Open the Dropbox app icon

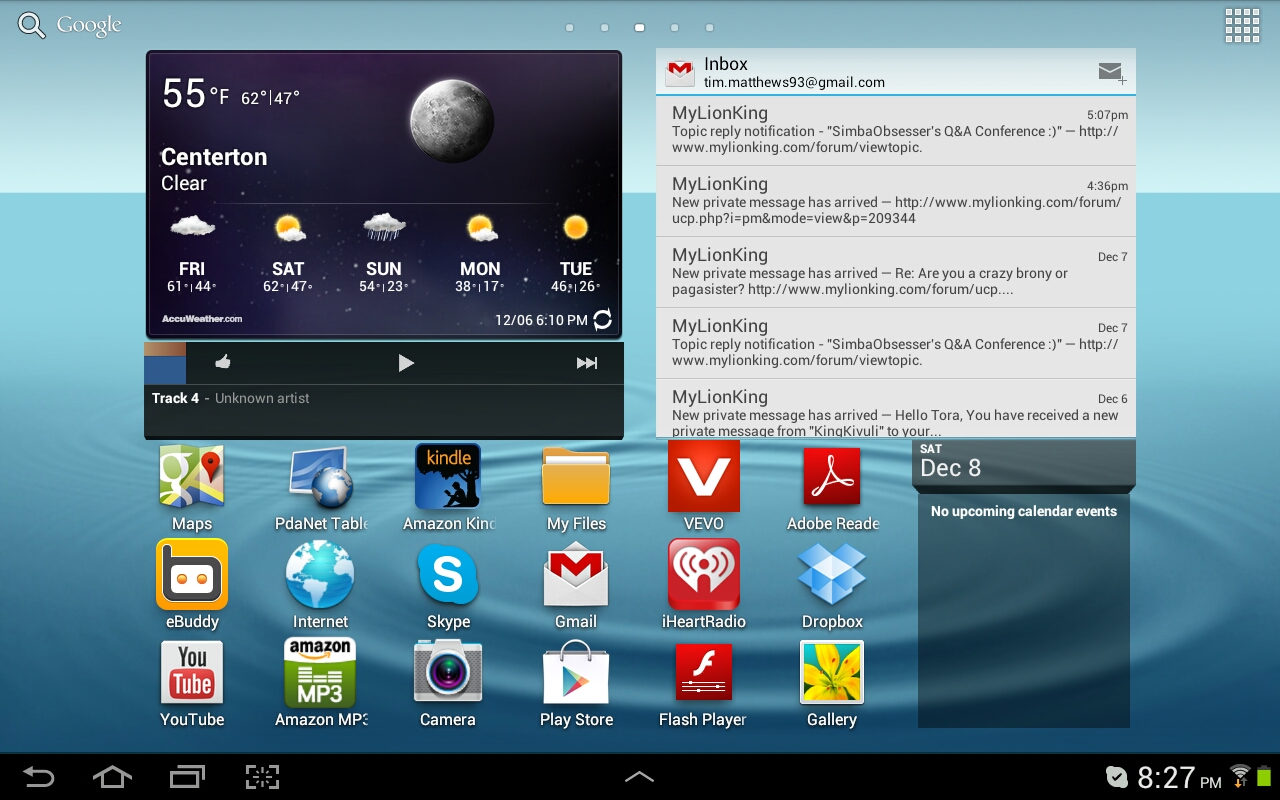[831, 576]
